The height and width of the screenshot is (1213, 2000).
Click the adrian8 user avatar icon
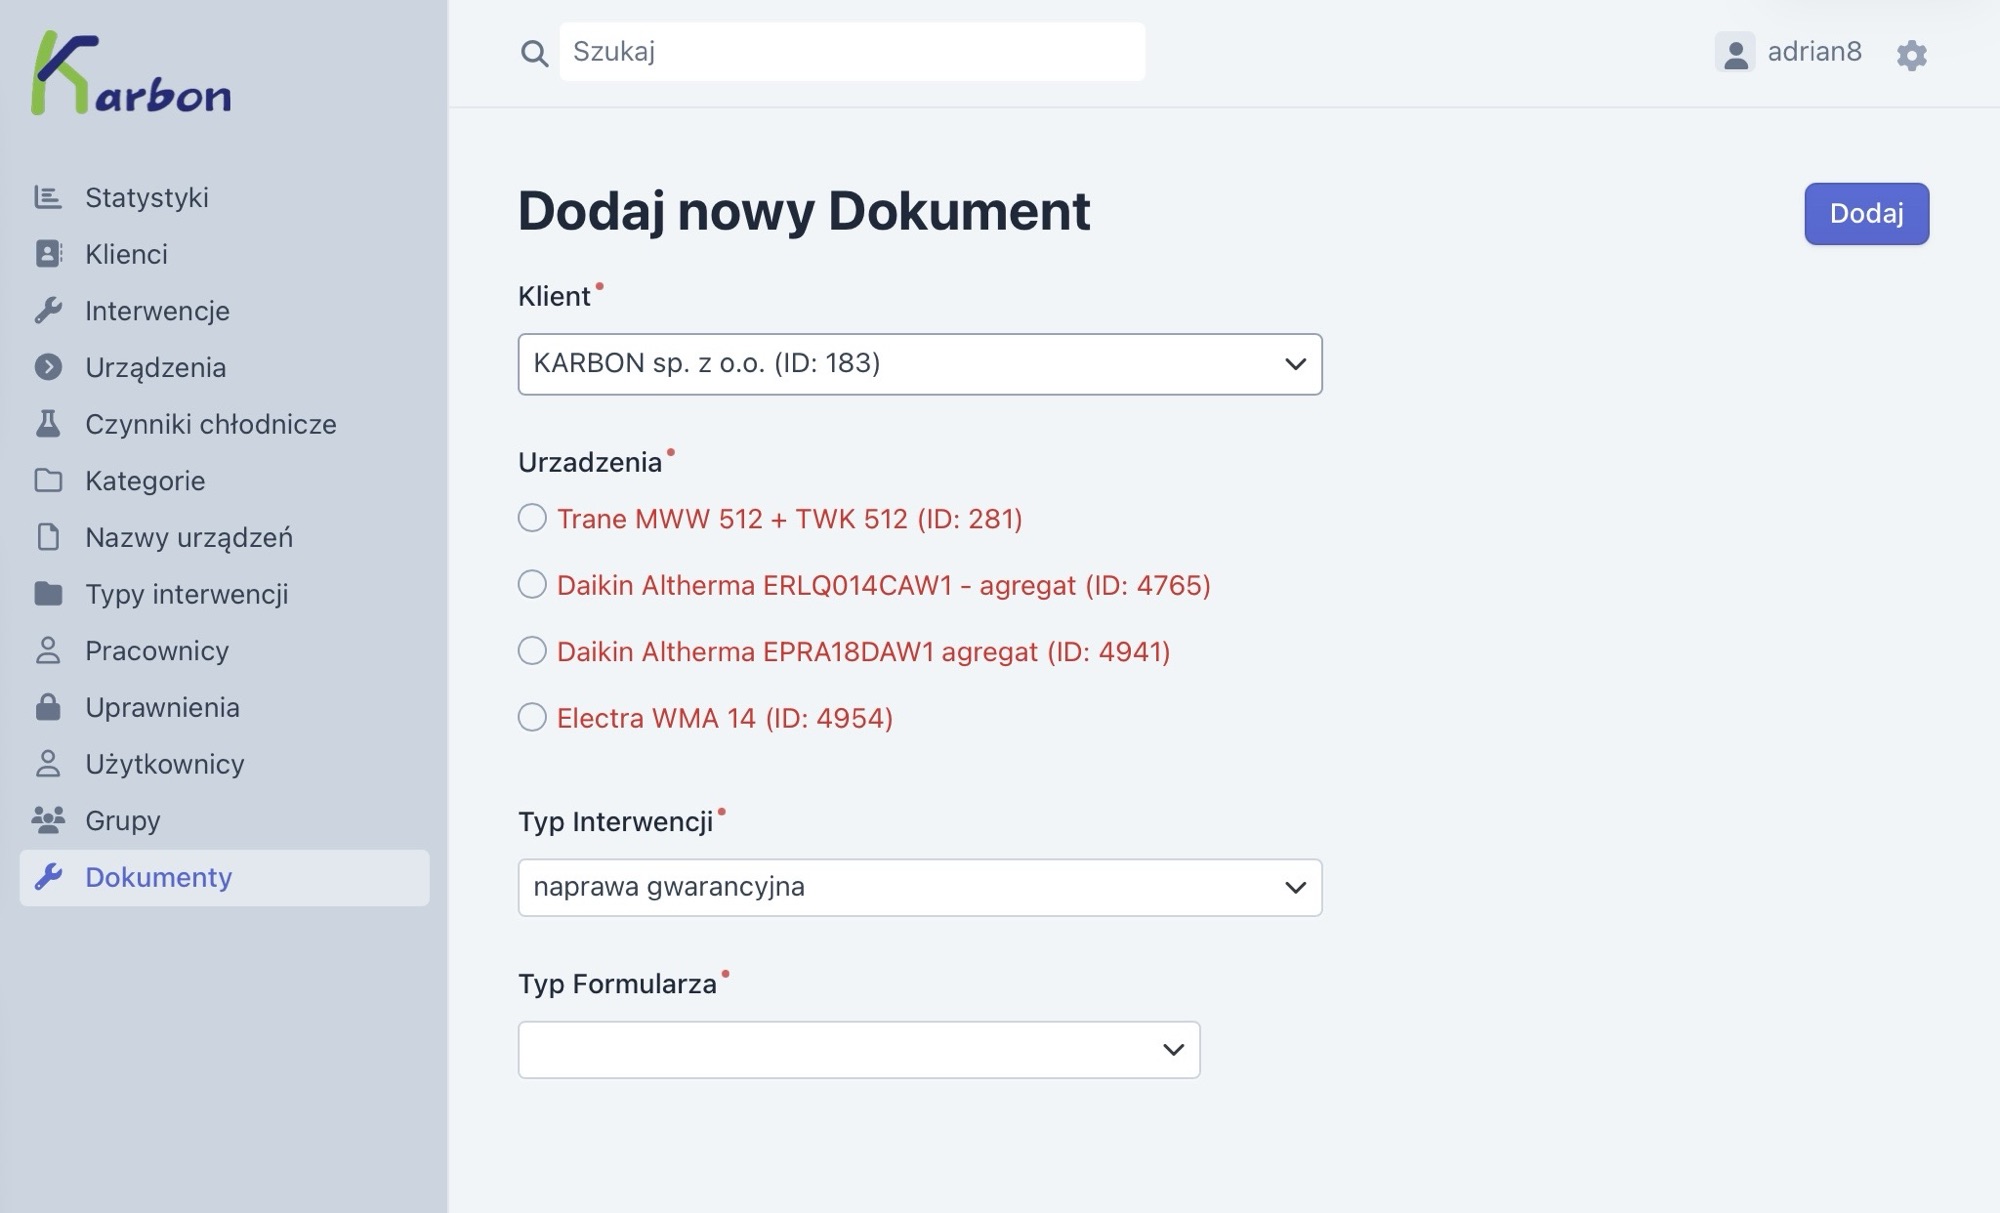point(1735,52)
